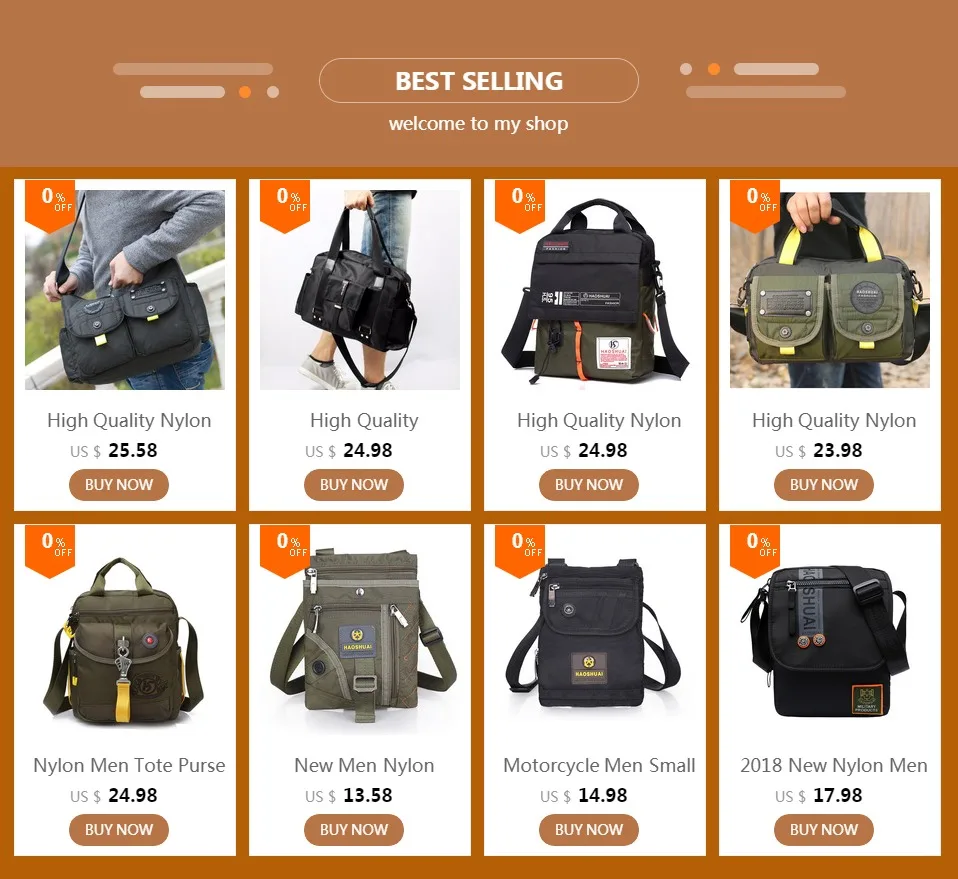Click the 0% OFF badge on $17.98 bag
The height and width of the screenshot is (879, 958).
(x=755, y=551)
